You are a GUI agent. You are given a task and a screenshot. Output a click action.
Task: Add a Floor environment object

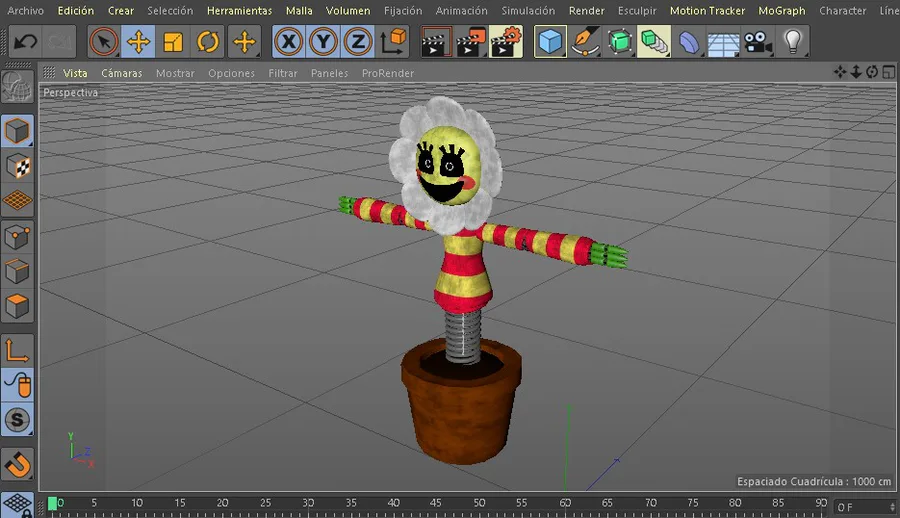point(723,41)
